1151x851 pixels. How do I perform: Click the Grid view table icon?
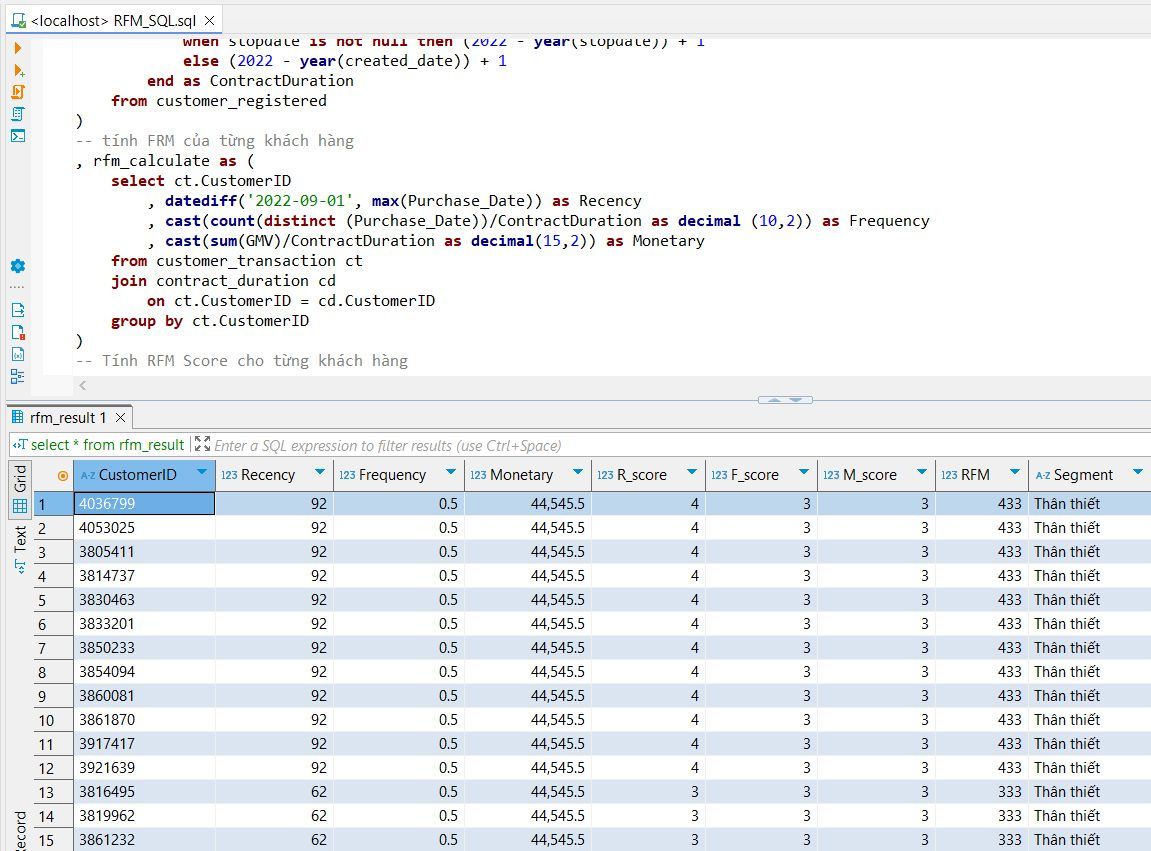[20, 506]
